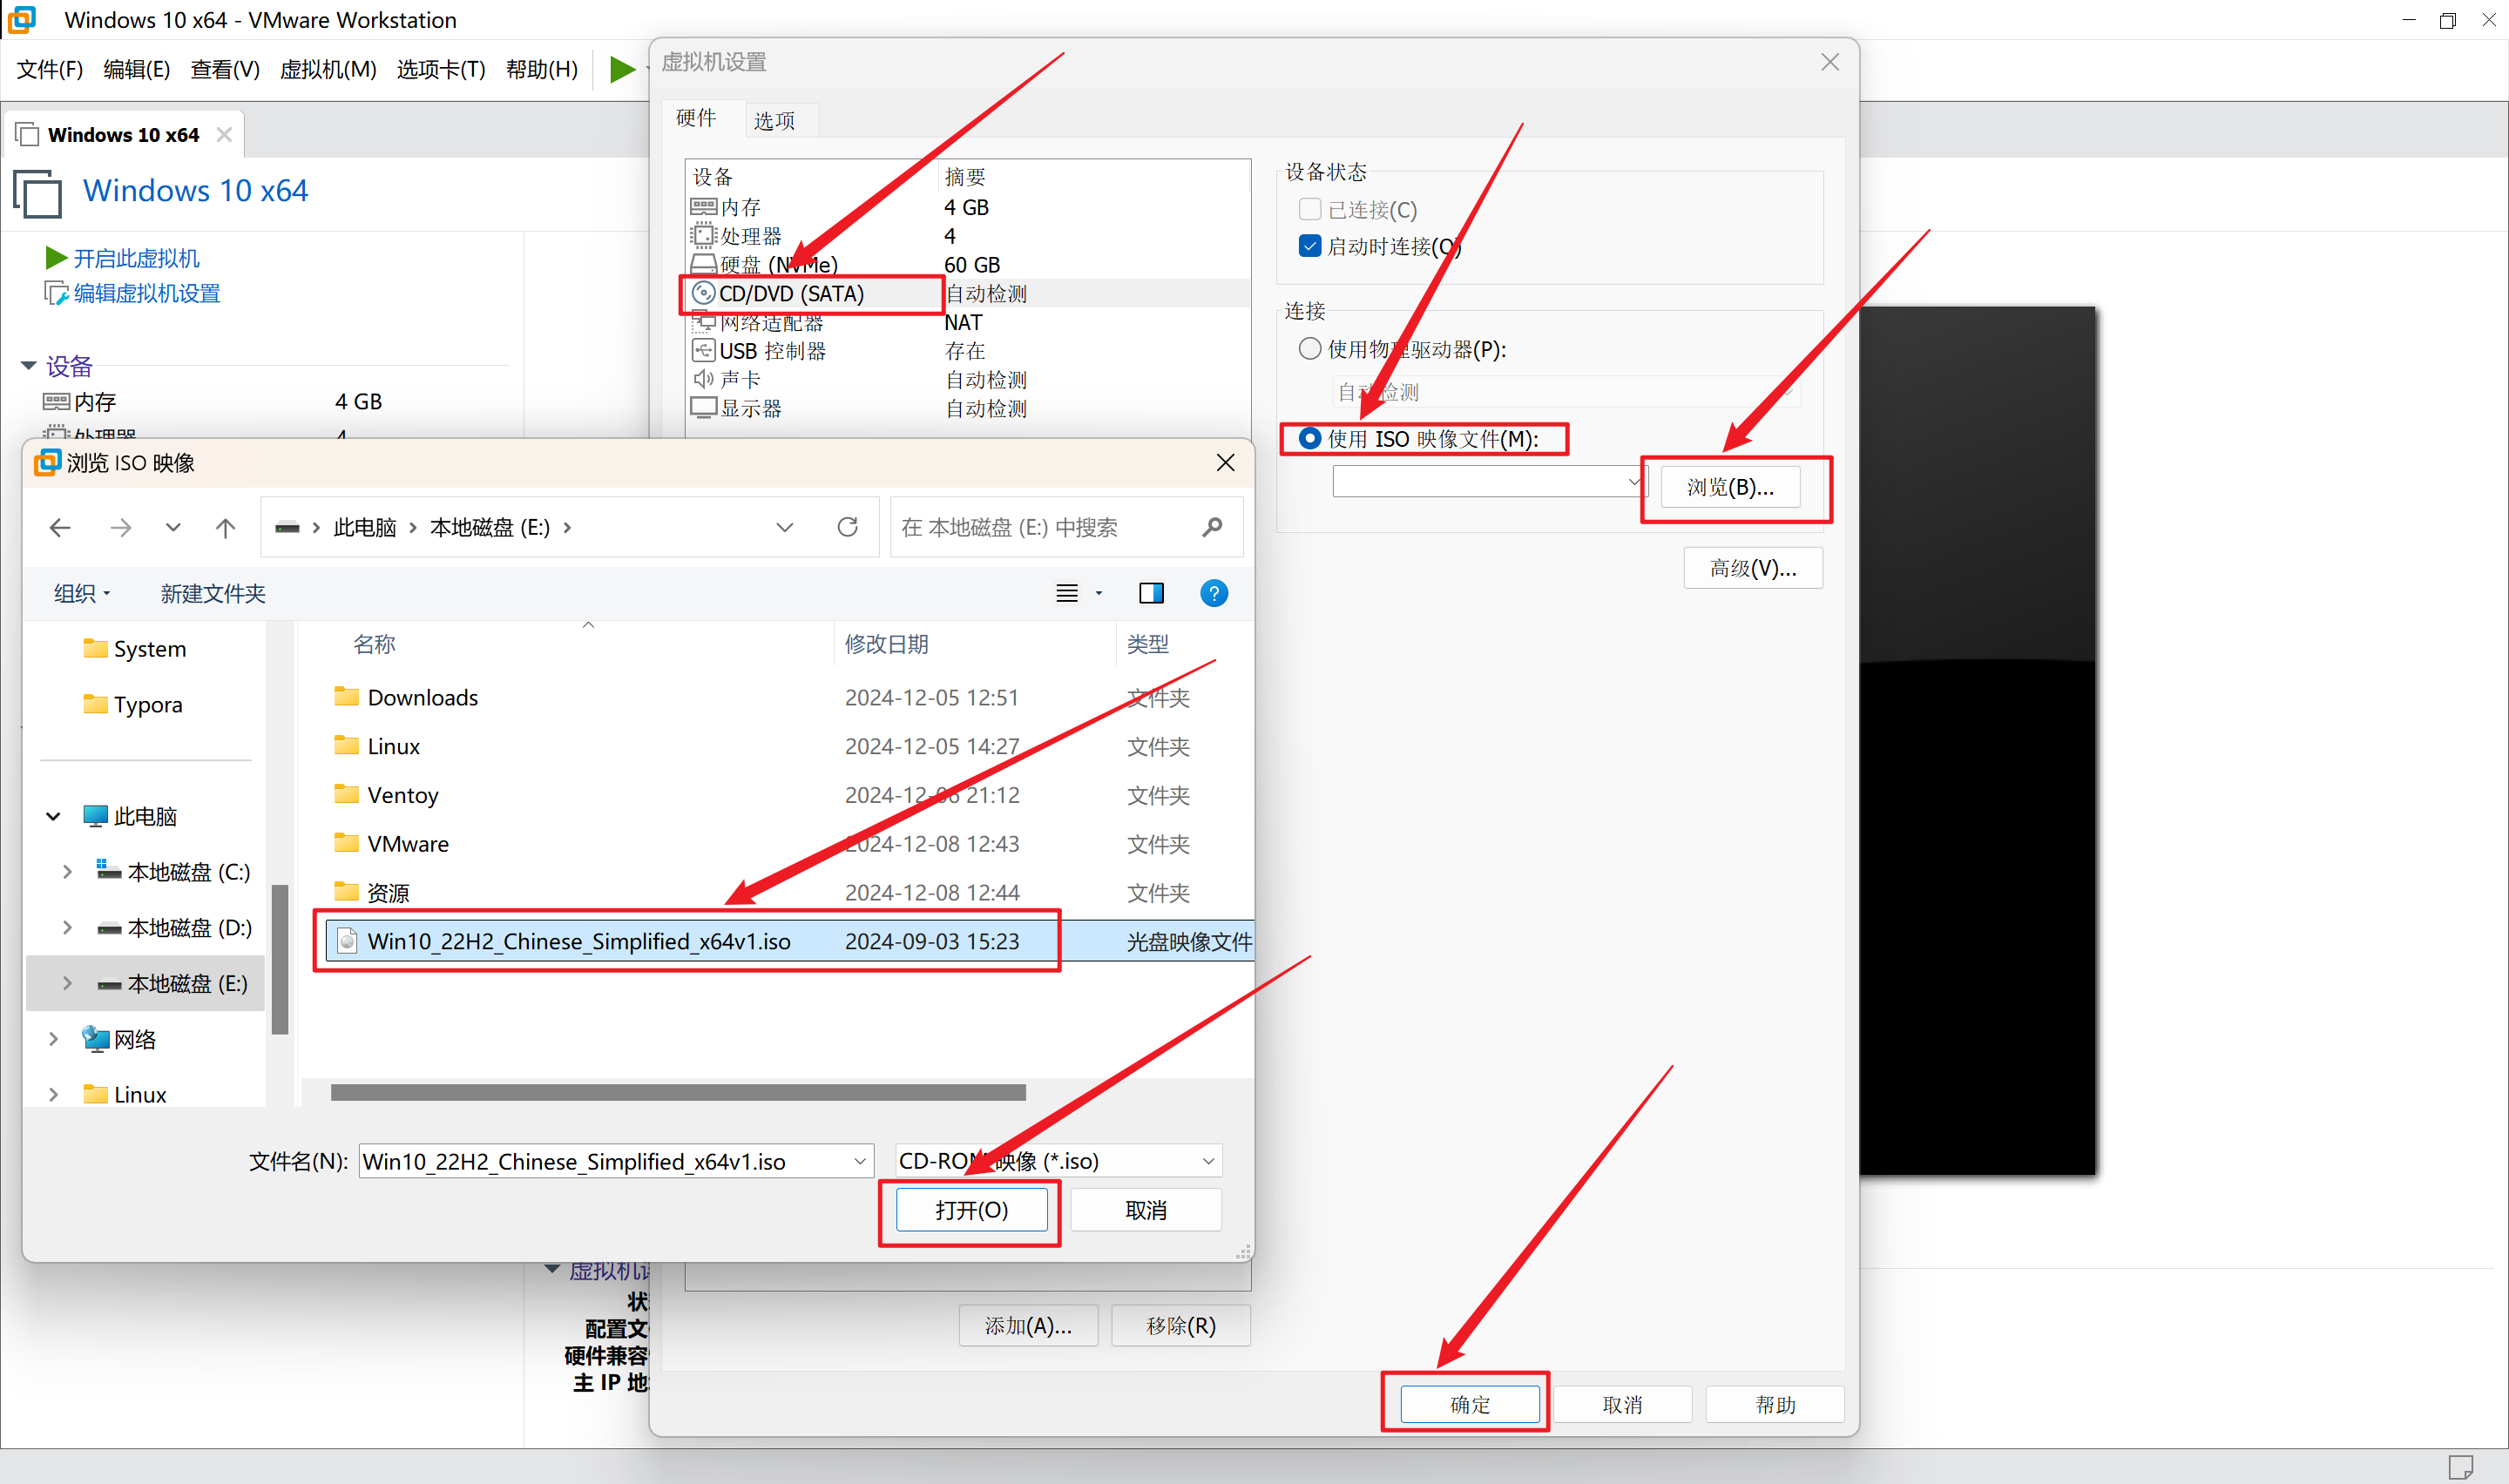The width and height of the screenshot is (2509, 1484).
Task: Click the refresh icon in file dialog address bar
Action: point(847,527)
